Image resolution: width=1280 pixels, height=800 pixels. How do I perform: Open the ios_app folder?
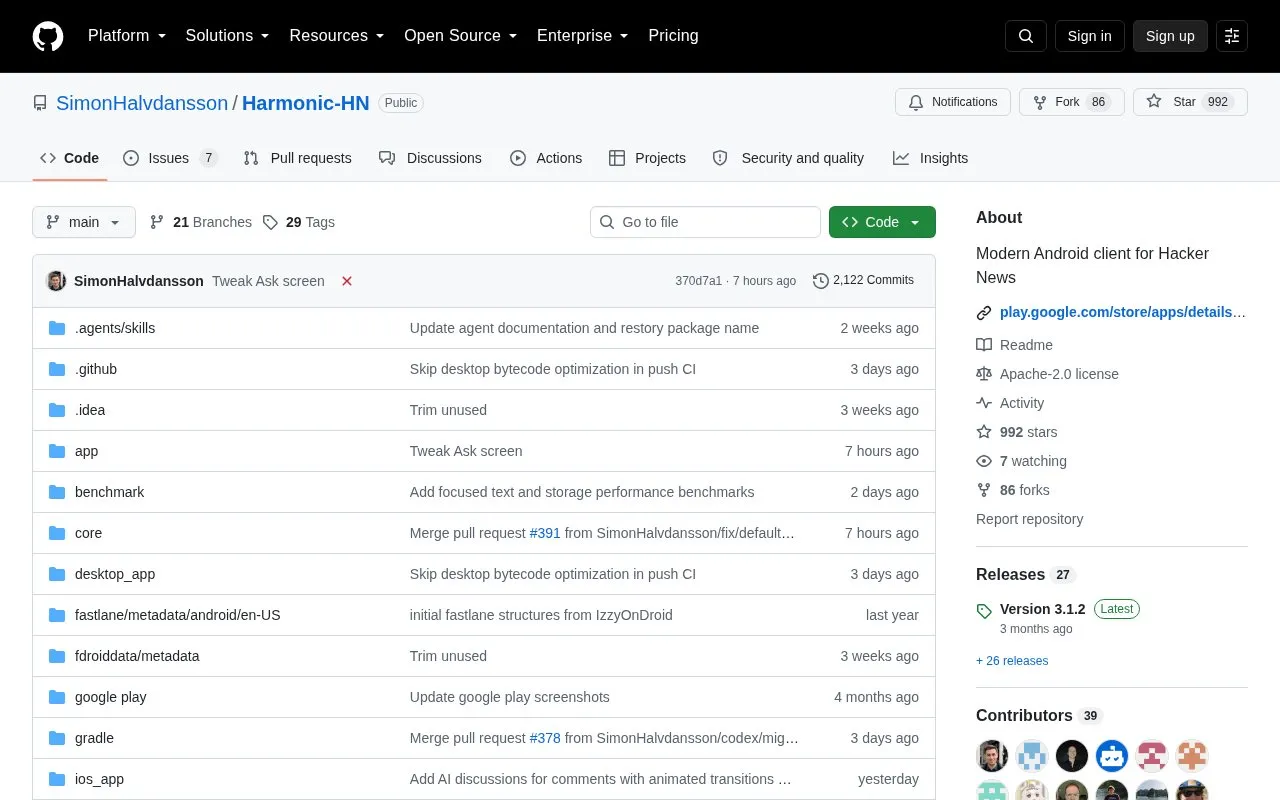click(100, 779)
